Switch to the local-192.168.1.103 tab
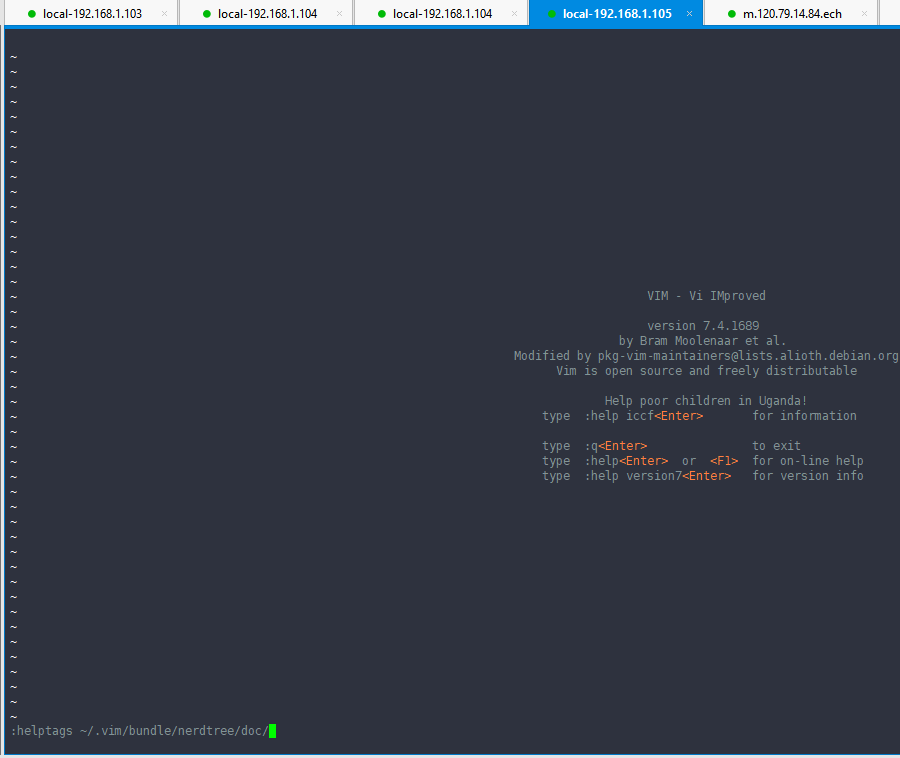 pyautogui.click(x=92, y=14)
